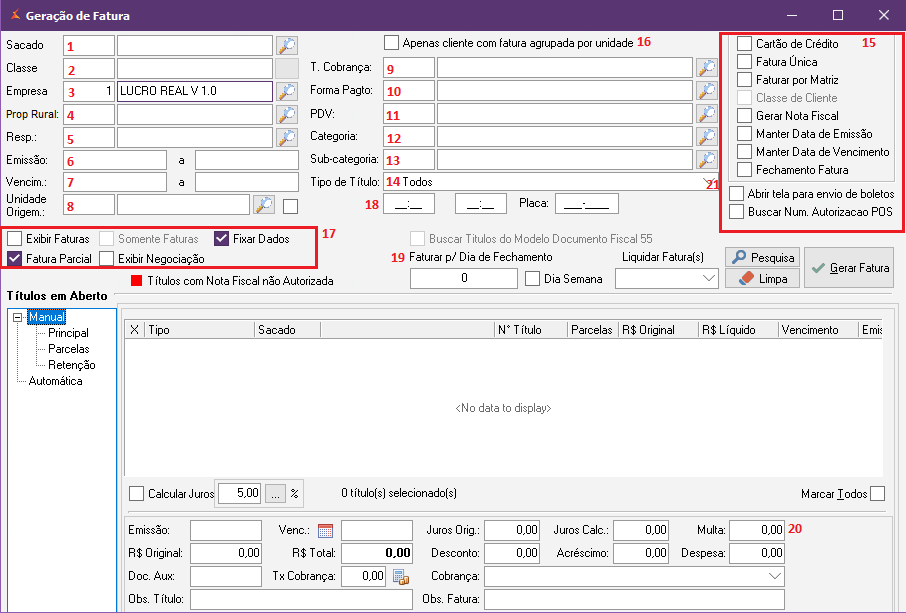Image resolution: width=906 pixels, height=613 pixels.
Task: Check the box beside Unidade Origem lookup
Action: (x=291, y=206)
